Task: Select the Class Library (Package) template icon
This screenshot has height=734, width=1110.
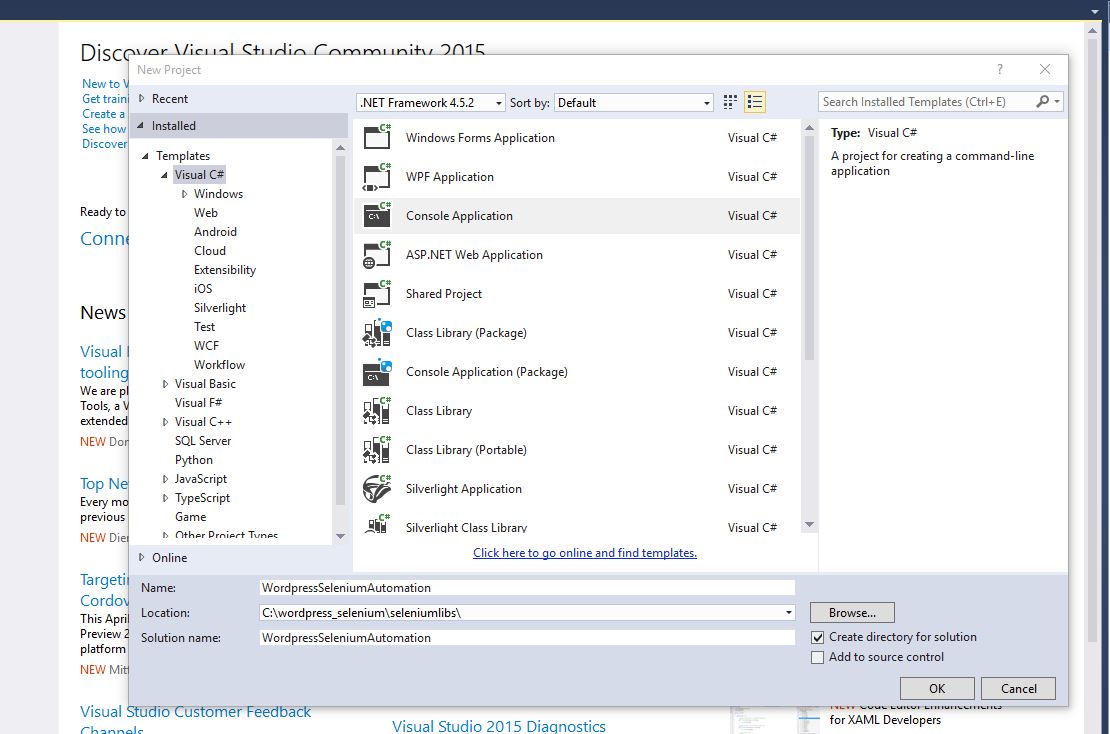Action: tap(377, 333)
